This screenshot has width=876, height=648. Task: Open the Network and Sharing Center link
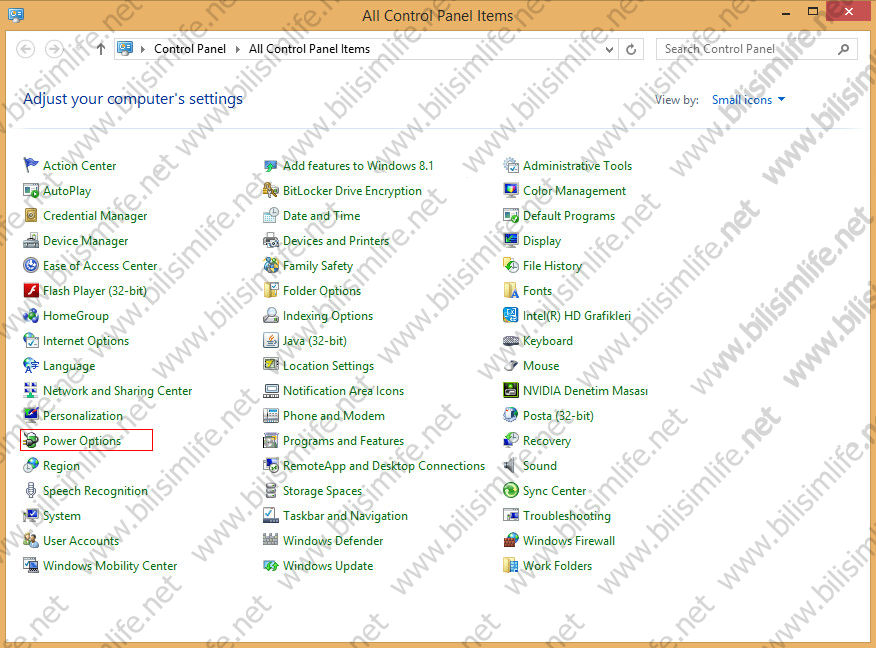click(117, 391)
